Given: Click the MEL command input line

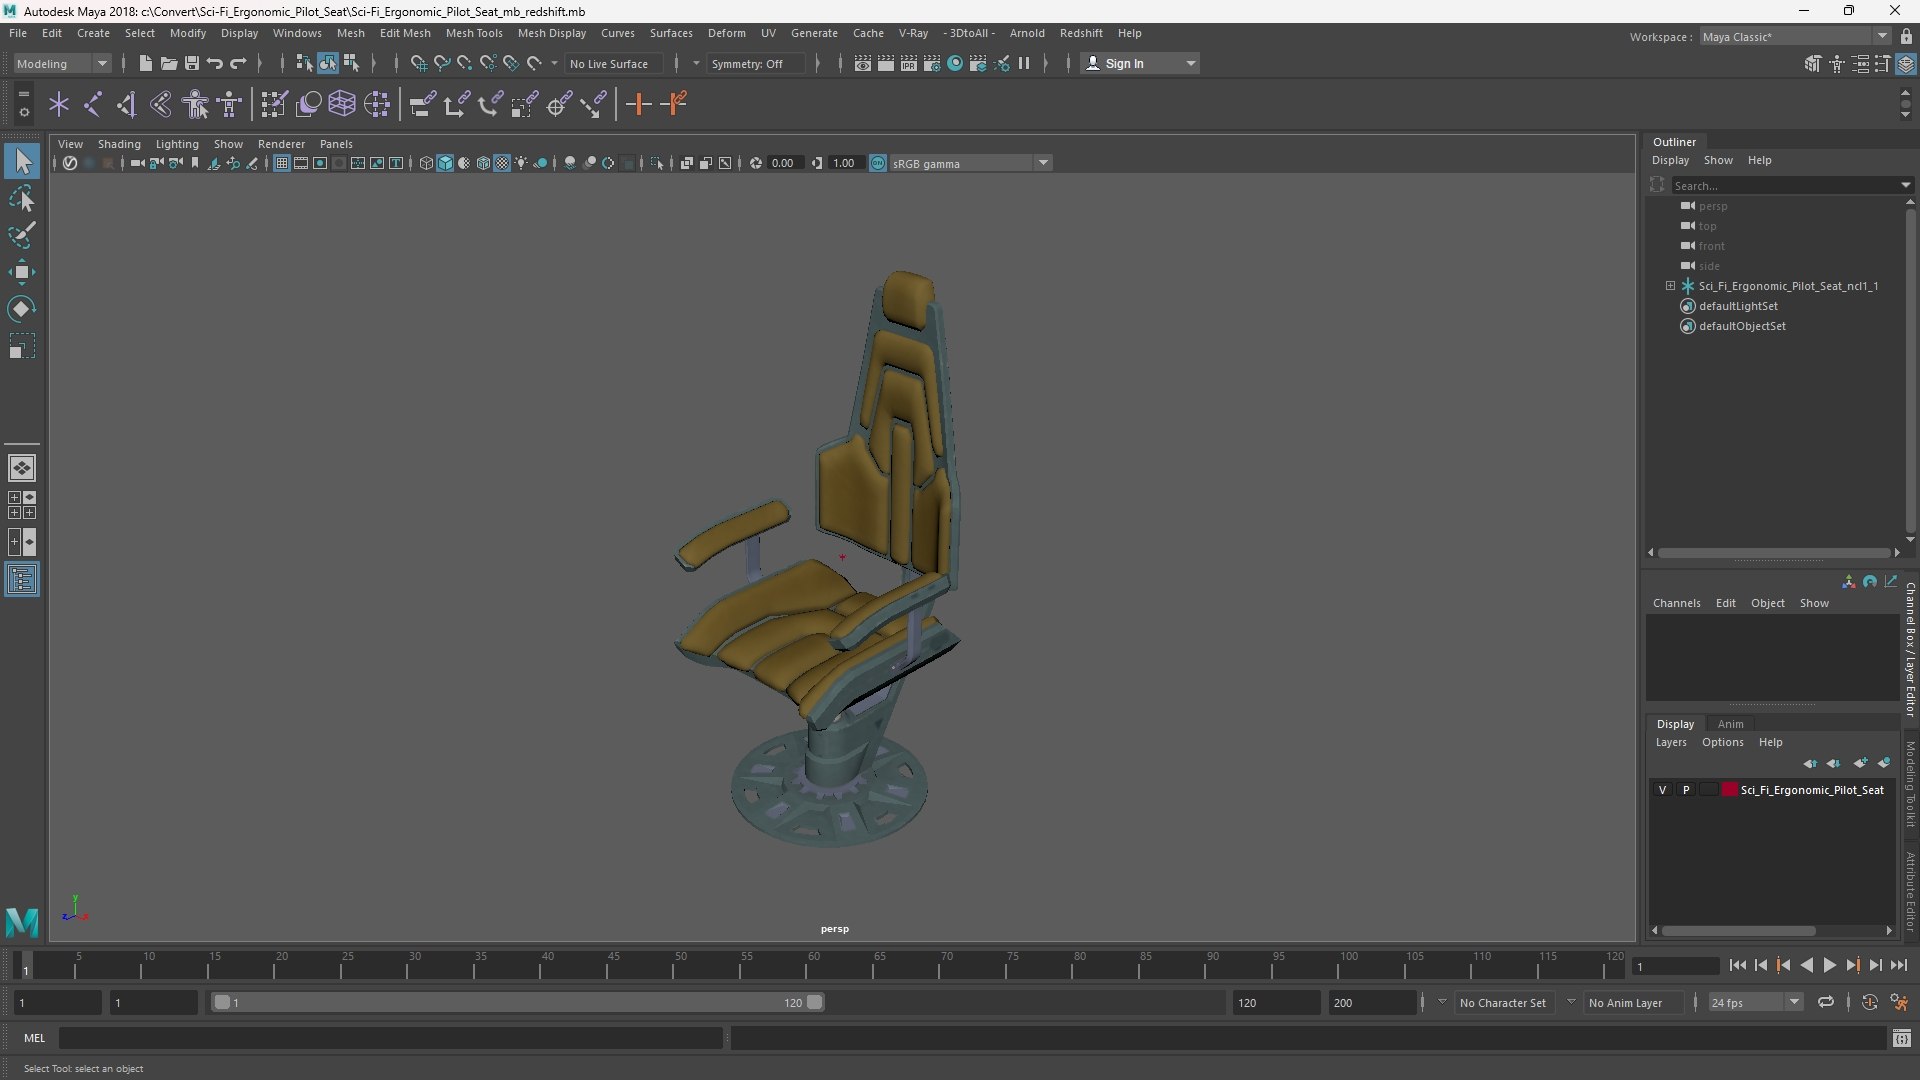Looking at the screenshot, I should tap(390, 1038).
